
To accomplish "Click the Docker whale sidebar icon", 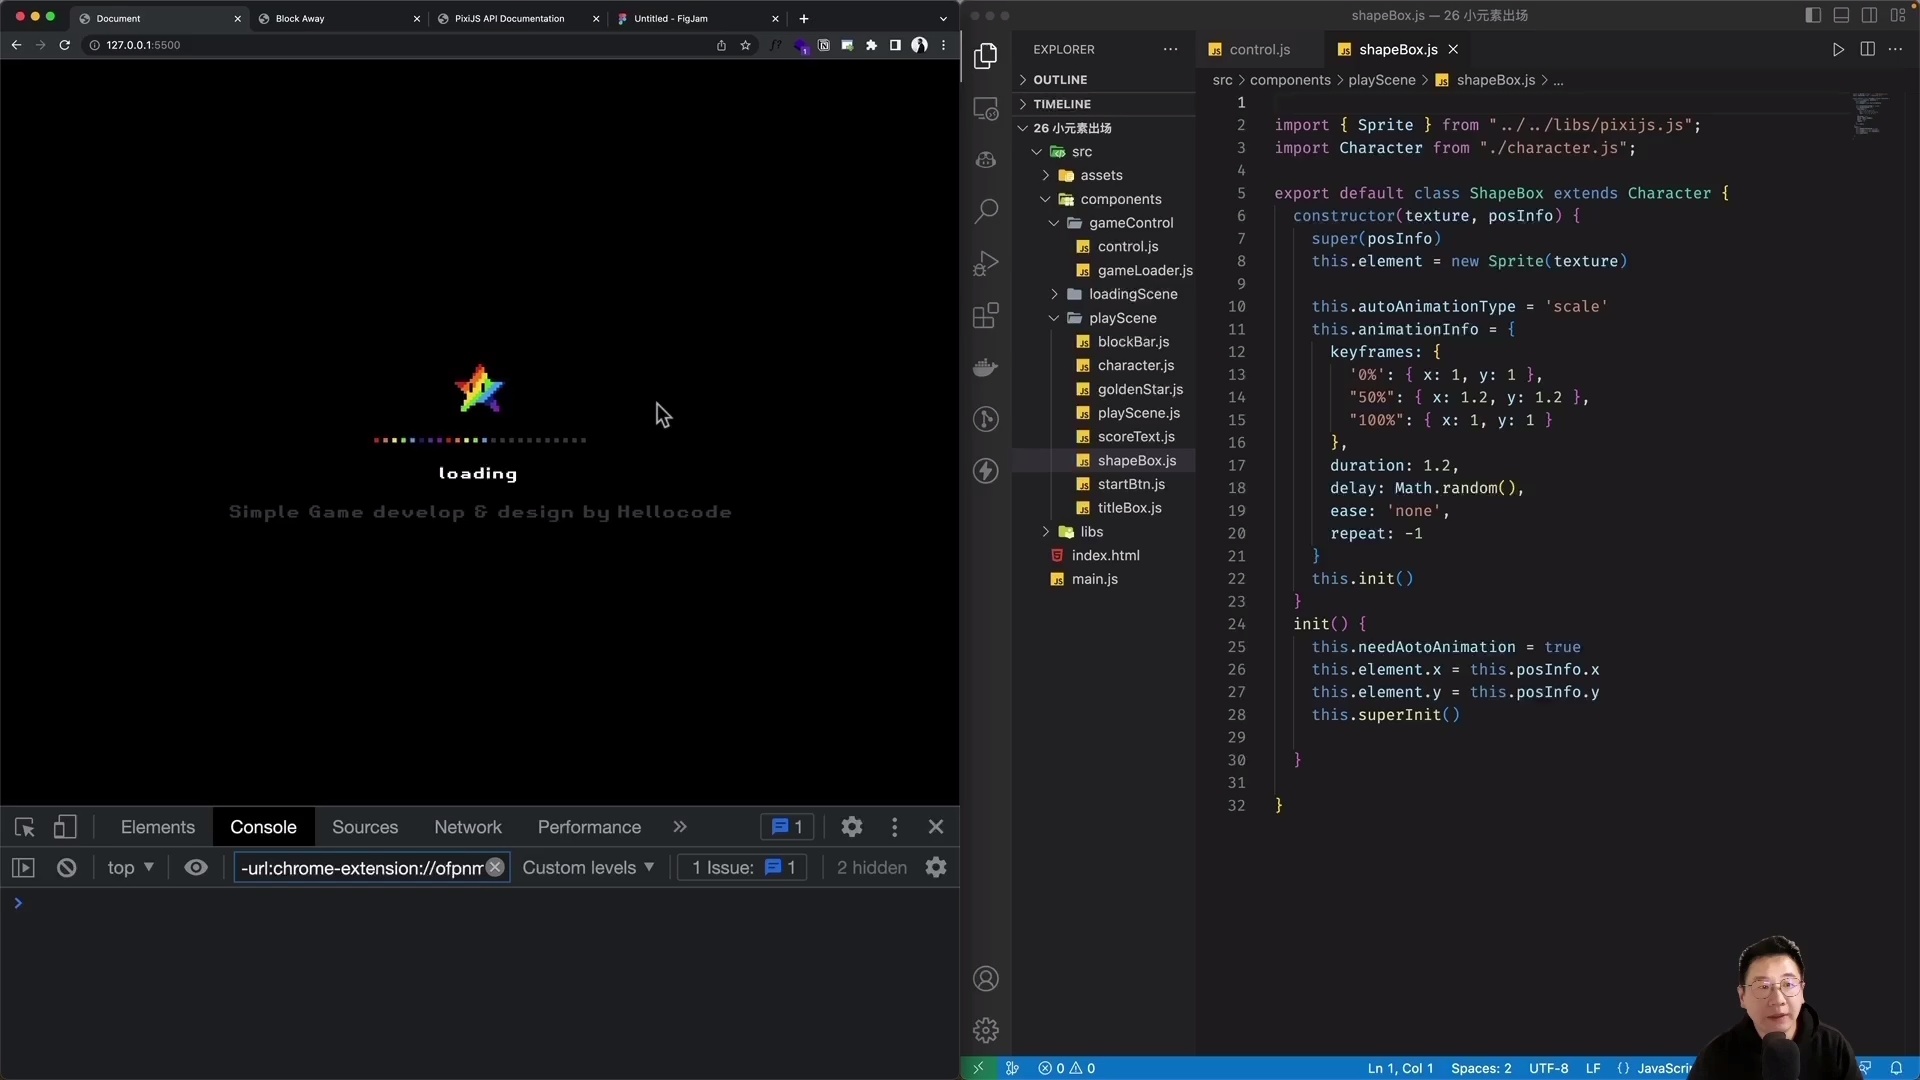I will click(x=986, y=367).
